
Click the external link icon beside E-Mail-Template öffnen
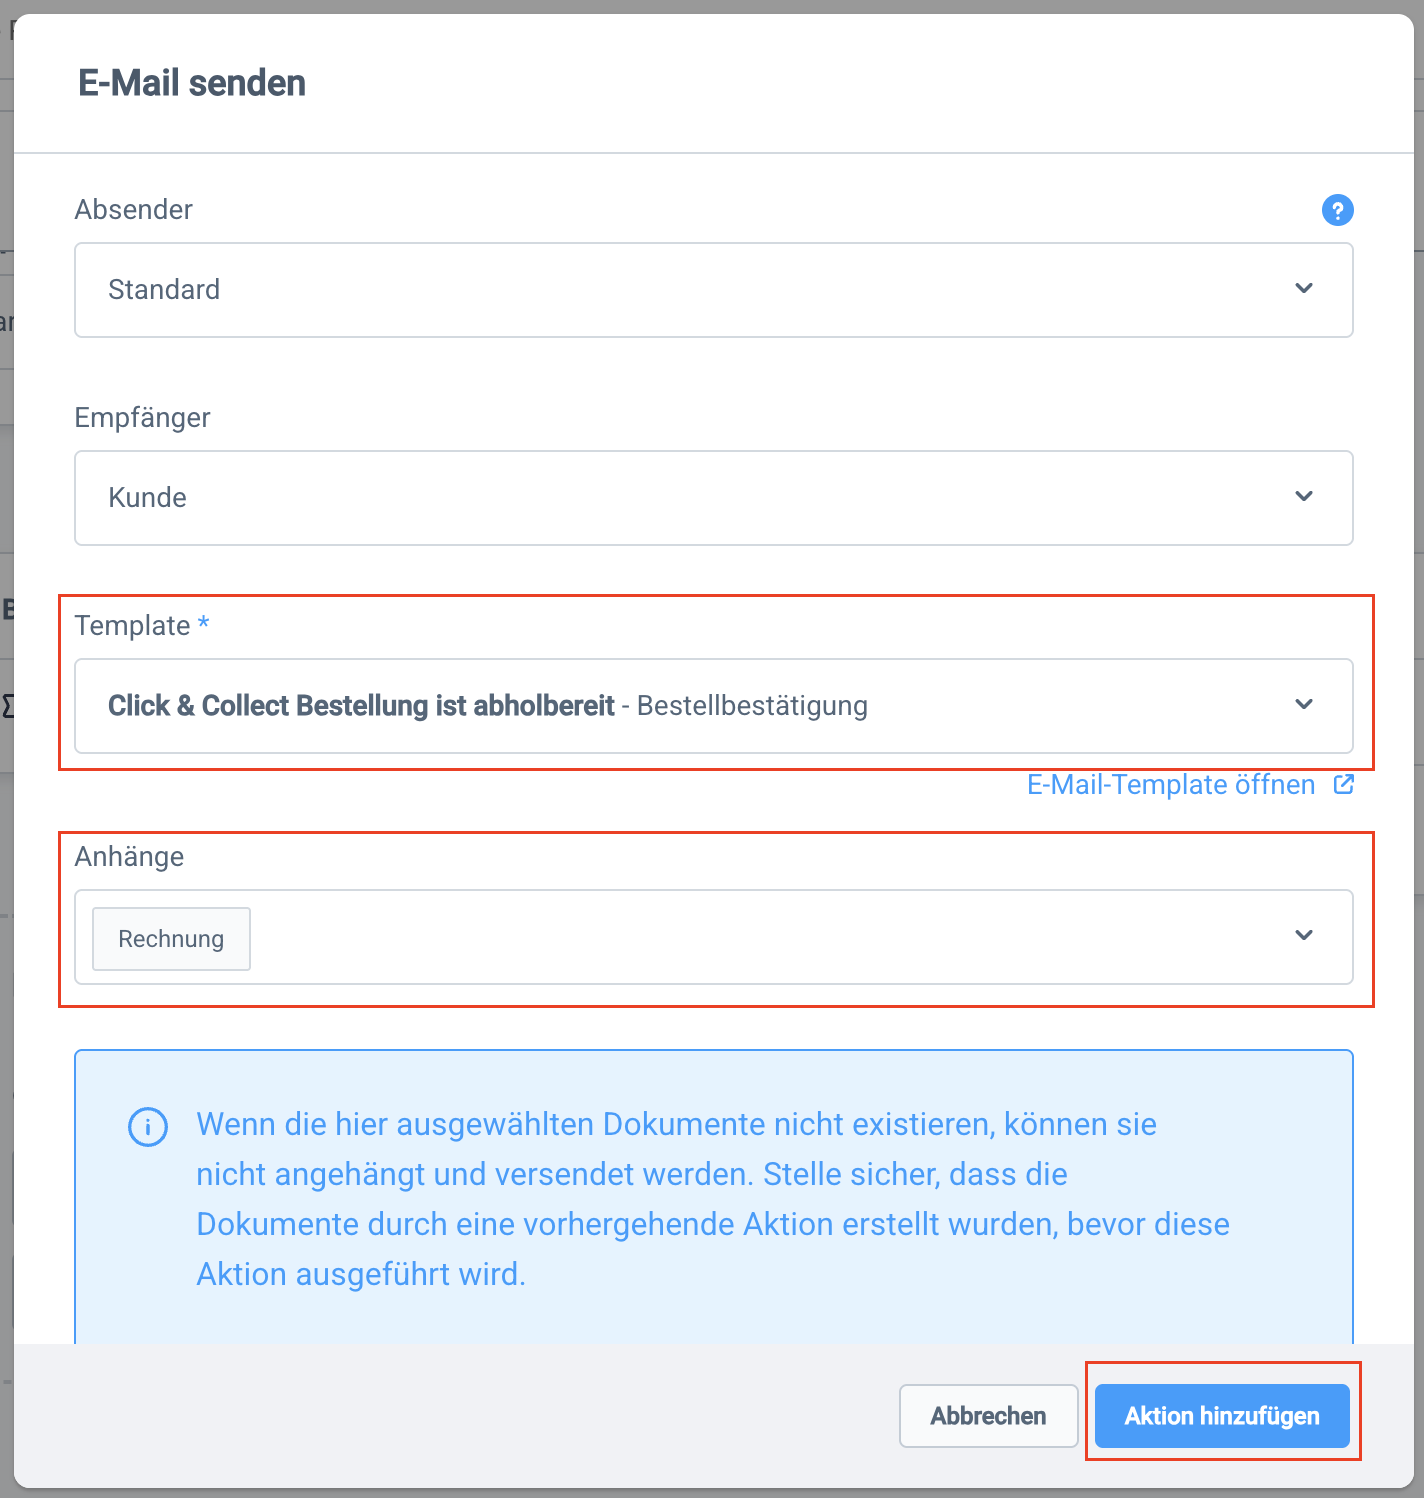pyautogui.click(x=1344, y=785)
